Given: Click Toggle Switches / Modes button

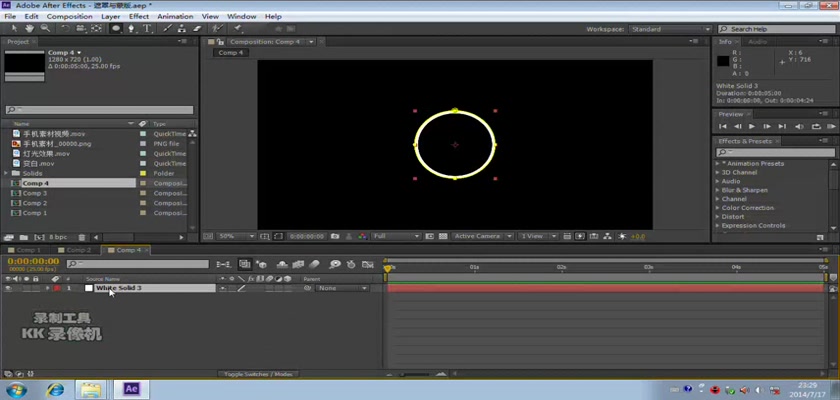Looking at the screenshot, I should click(260, 374).
